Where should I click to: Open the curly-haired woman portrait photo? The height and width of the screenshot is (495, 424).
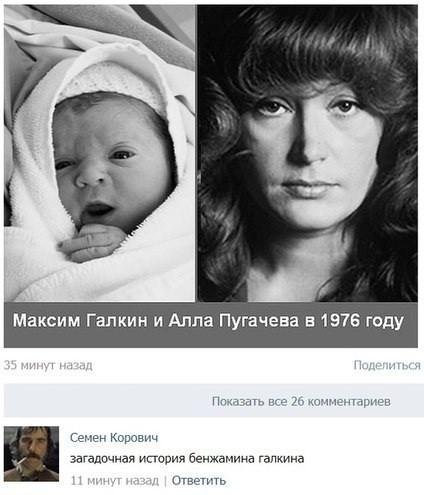[307, 153]
